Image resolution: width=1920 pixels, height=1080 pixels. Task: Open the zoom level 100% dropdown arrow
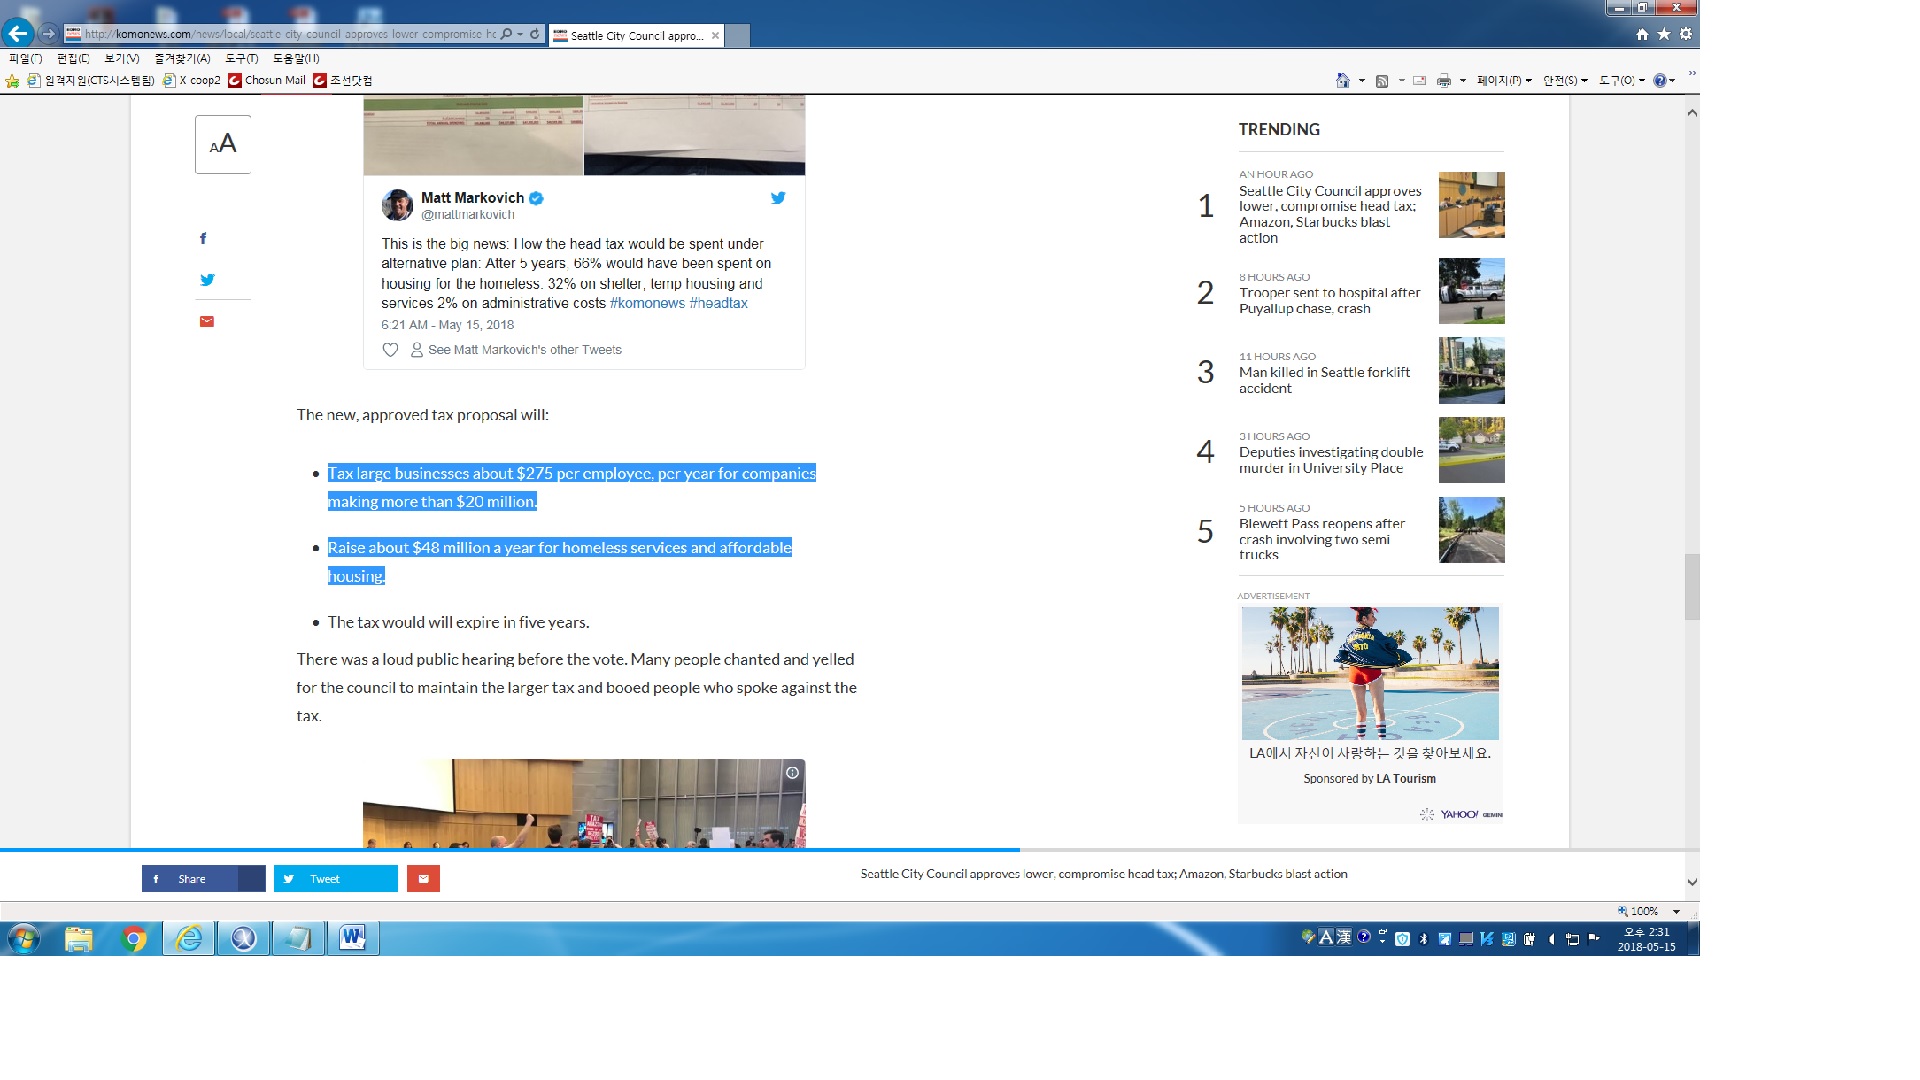[x=1677, y=911]
